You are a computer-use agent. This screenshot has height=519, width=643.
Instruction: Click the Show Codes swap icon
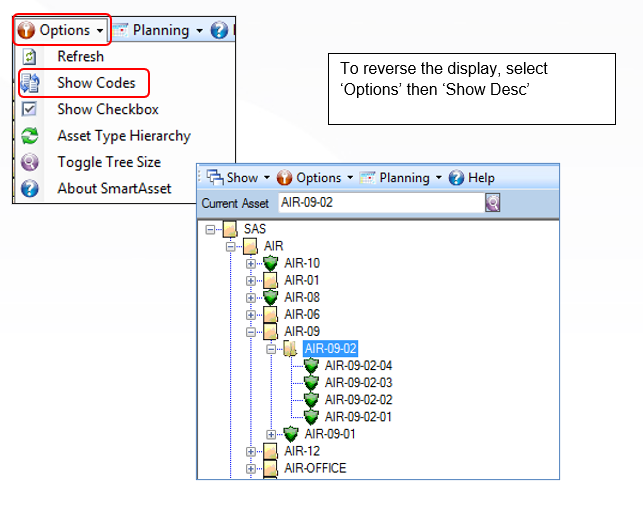click(x=30, y=83)
